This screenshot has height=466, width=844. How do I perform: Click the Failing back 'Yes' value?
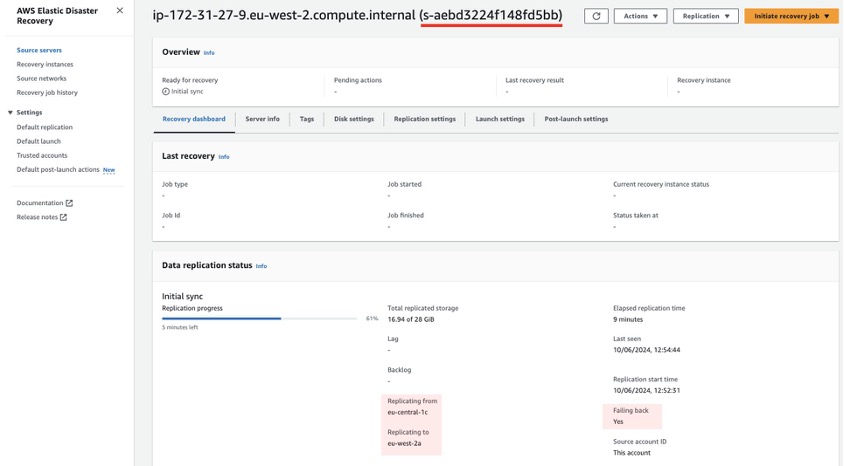click(618, 421)
